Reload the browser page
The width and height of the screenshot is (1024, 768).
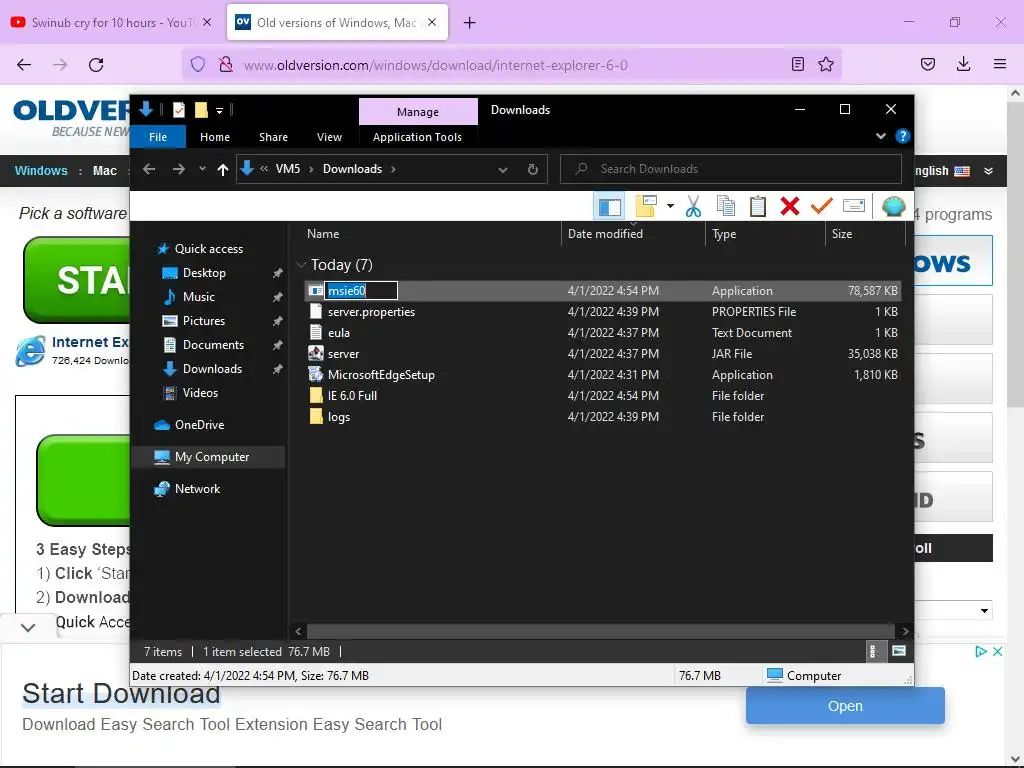click(x=96, y=65)
